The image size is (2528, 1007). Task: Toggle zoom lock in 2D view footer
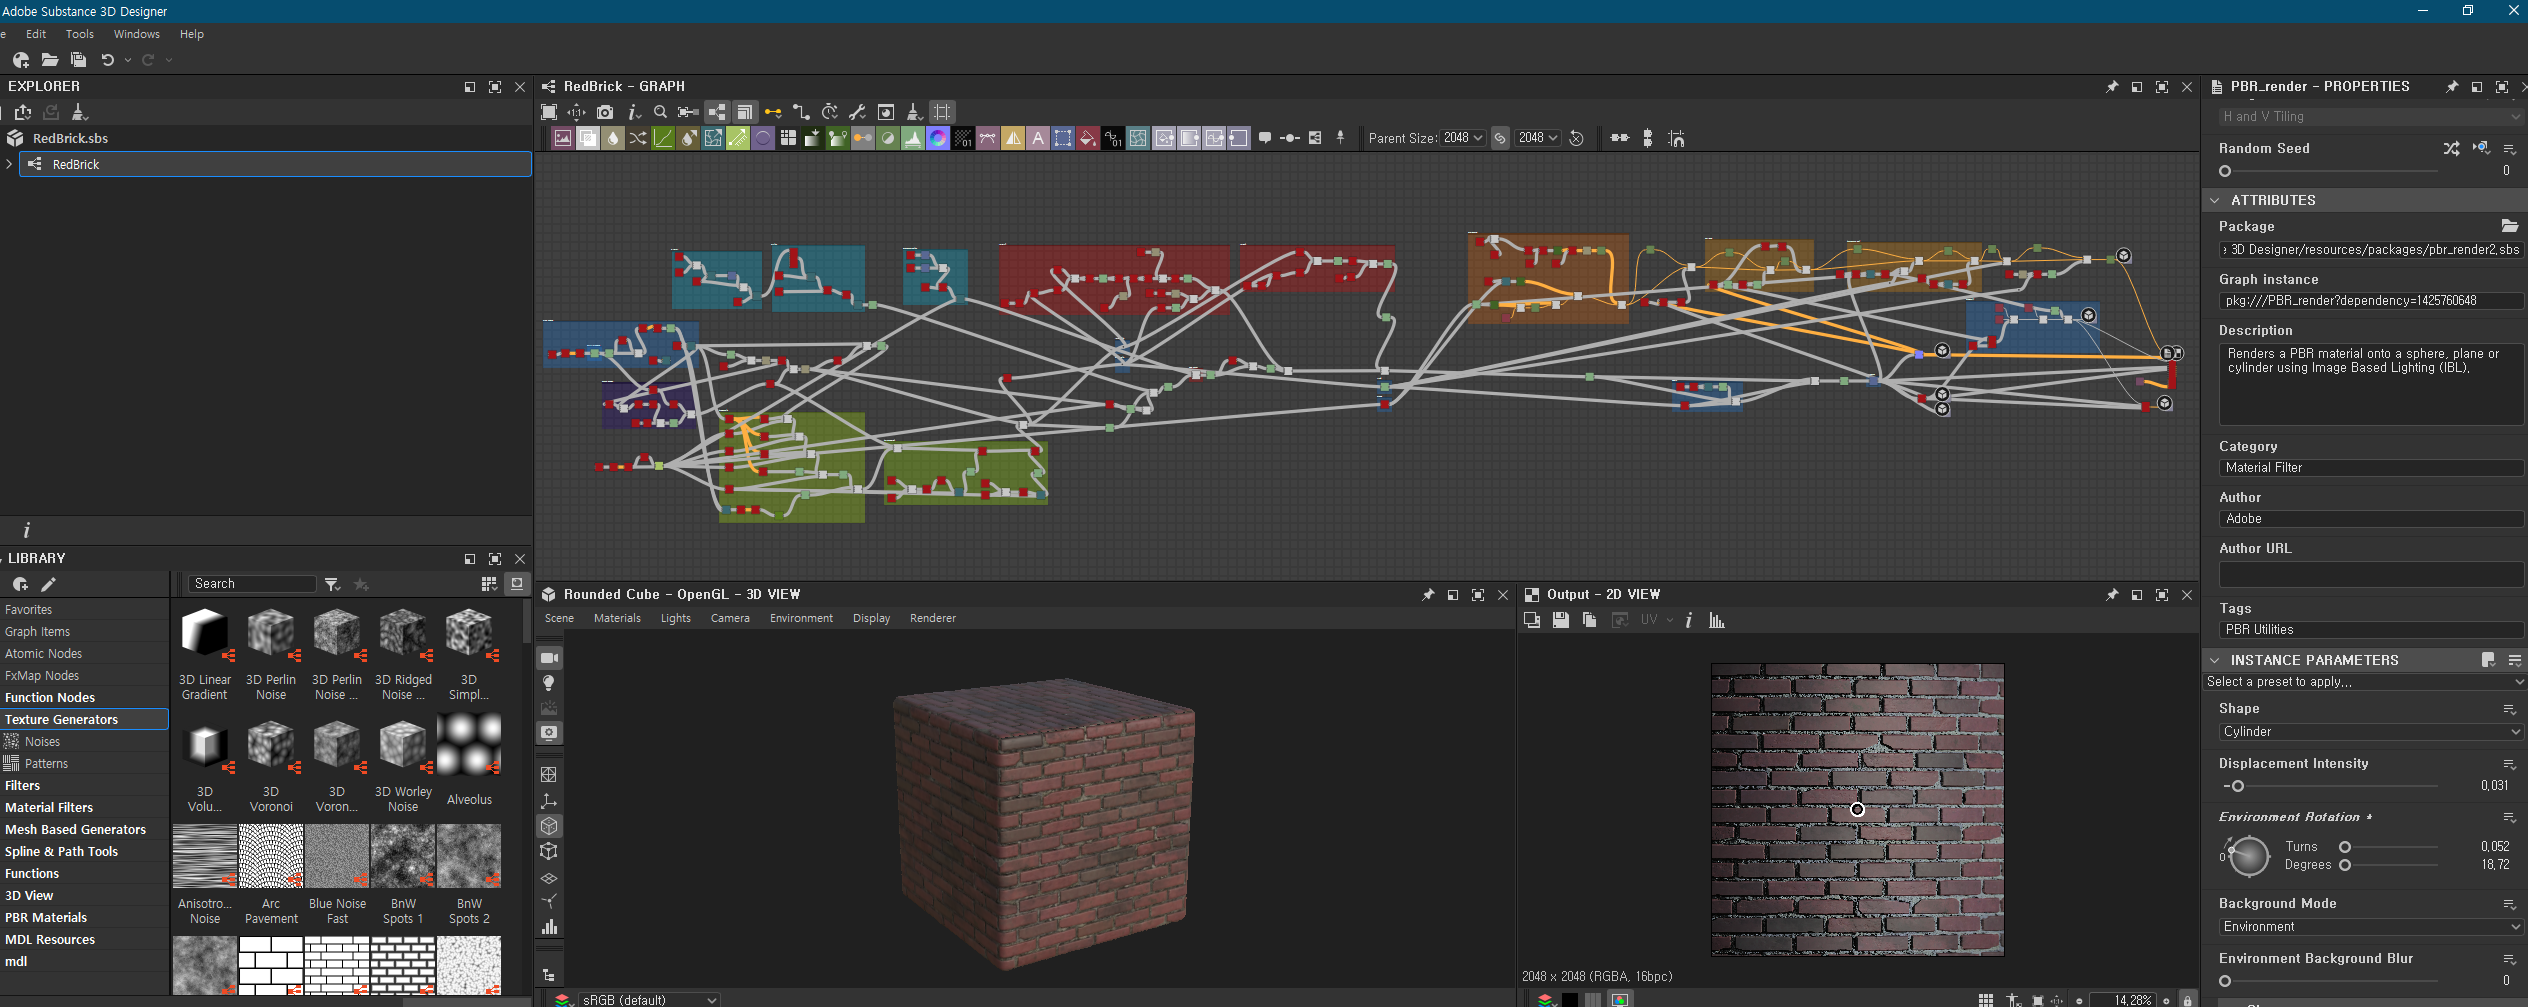[2188, 1000]
